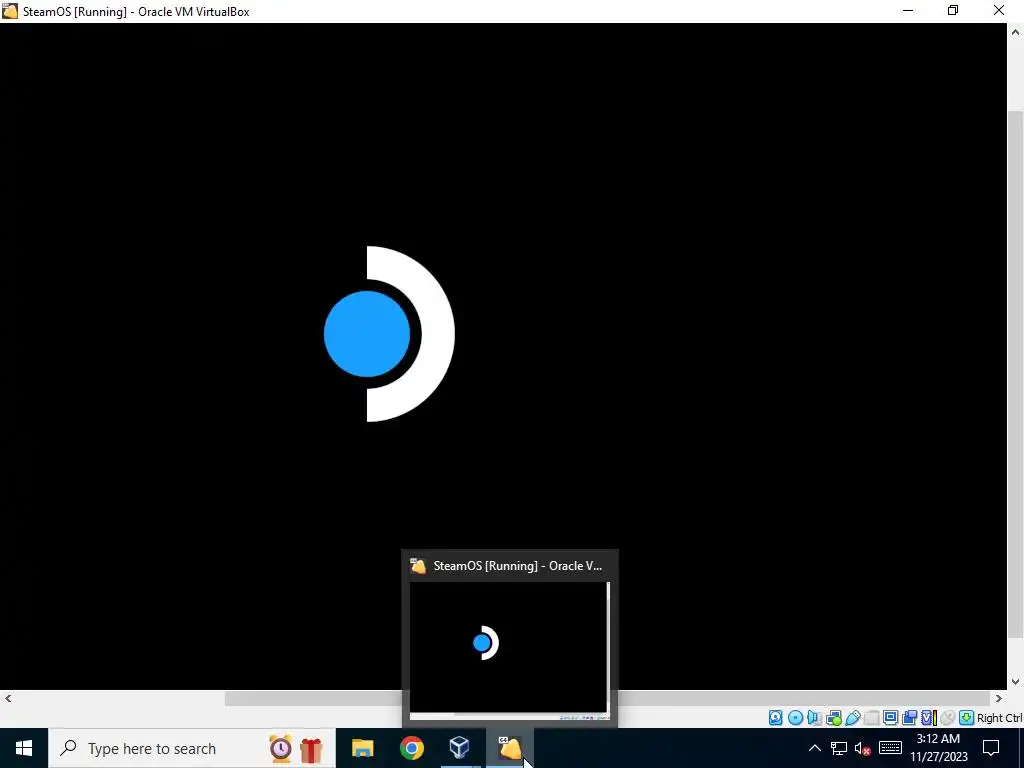Click the Right Ctrl host key label

coord(1000,718)
